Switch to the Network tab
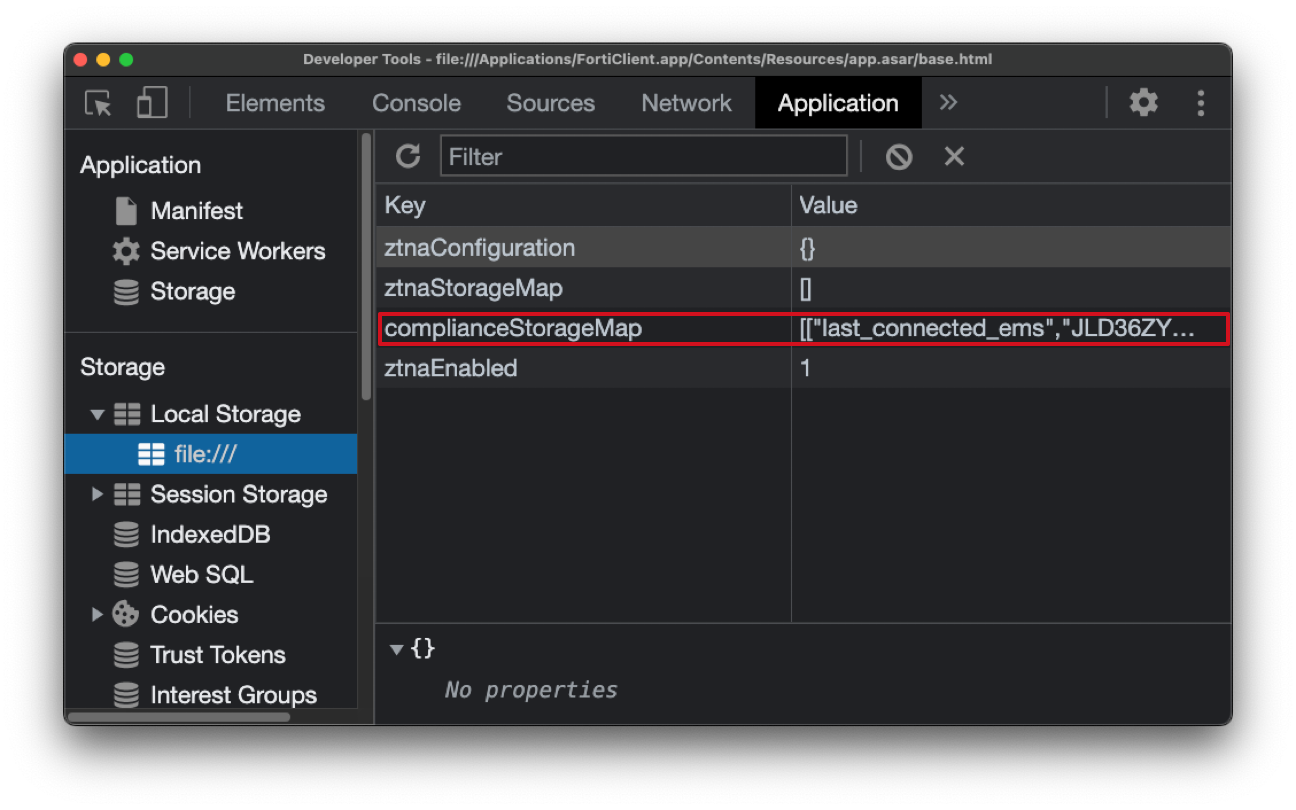Image resolution: width=1296 pixels, height=810 pixels. (x=686, y=103)
